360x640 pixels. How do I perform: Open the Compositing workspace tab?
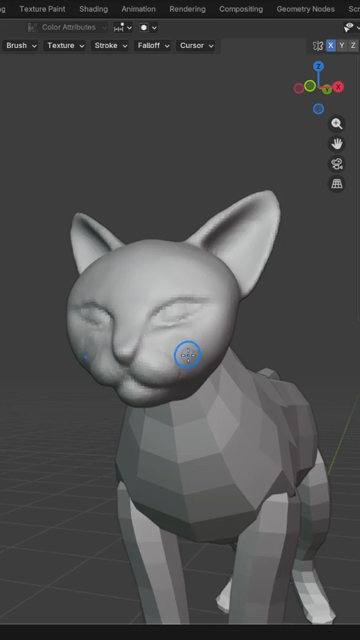pos(241,9)
